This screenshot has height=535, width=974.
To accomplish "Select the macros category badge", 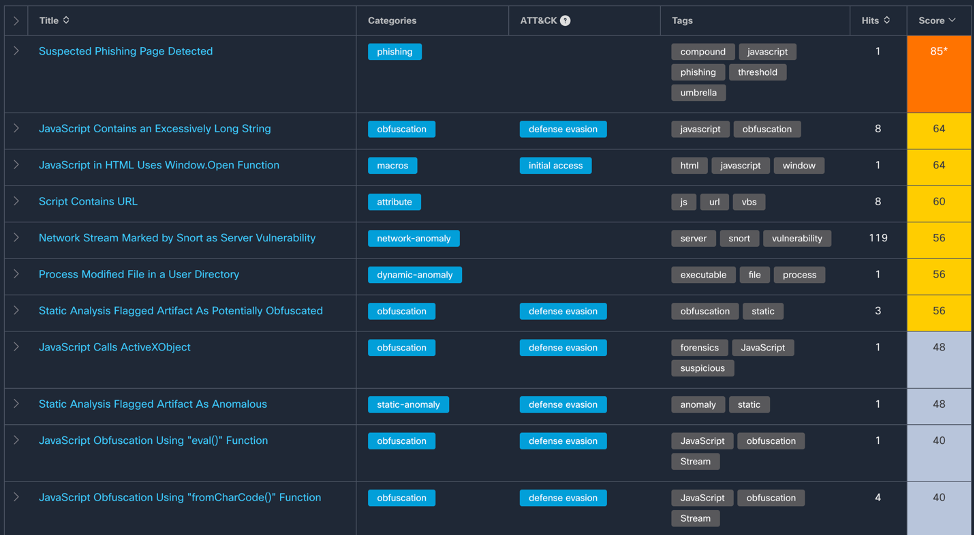I will coord(392,166).
